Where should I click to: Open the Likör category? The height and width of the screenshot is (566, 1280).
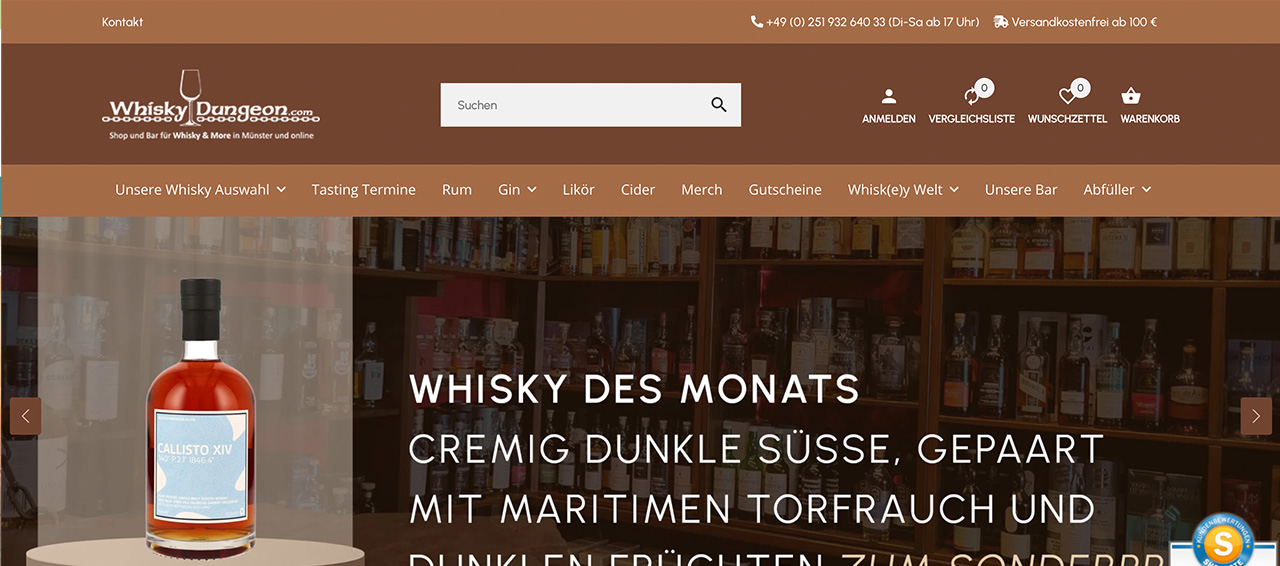click(x=578, y=190)
